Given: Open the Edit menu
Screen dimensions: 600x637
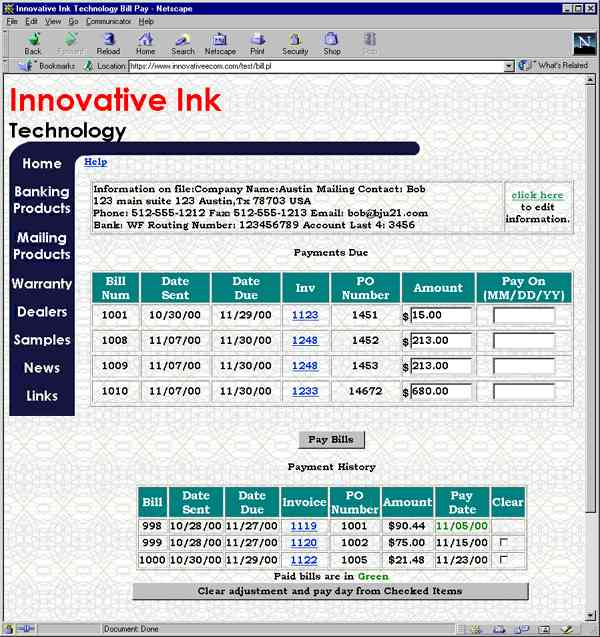Looking at the screenshot, I should [x=31, y=22].
